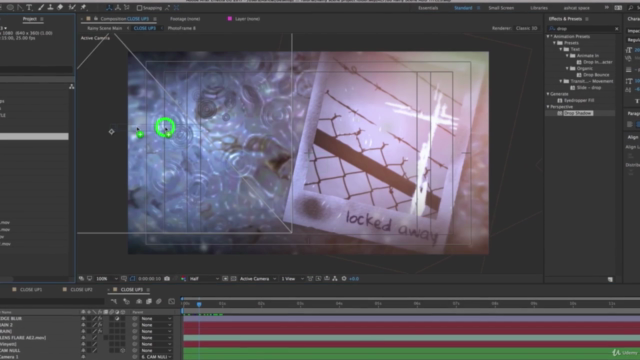Open the Graph Editor icon

171,302
